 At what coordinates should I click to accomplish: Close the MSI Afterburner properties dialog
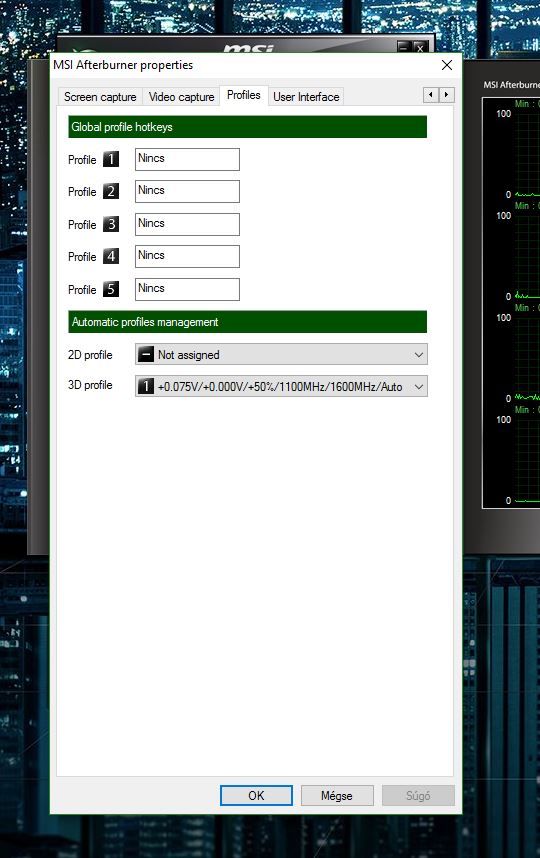click(x=446, y=65)
